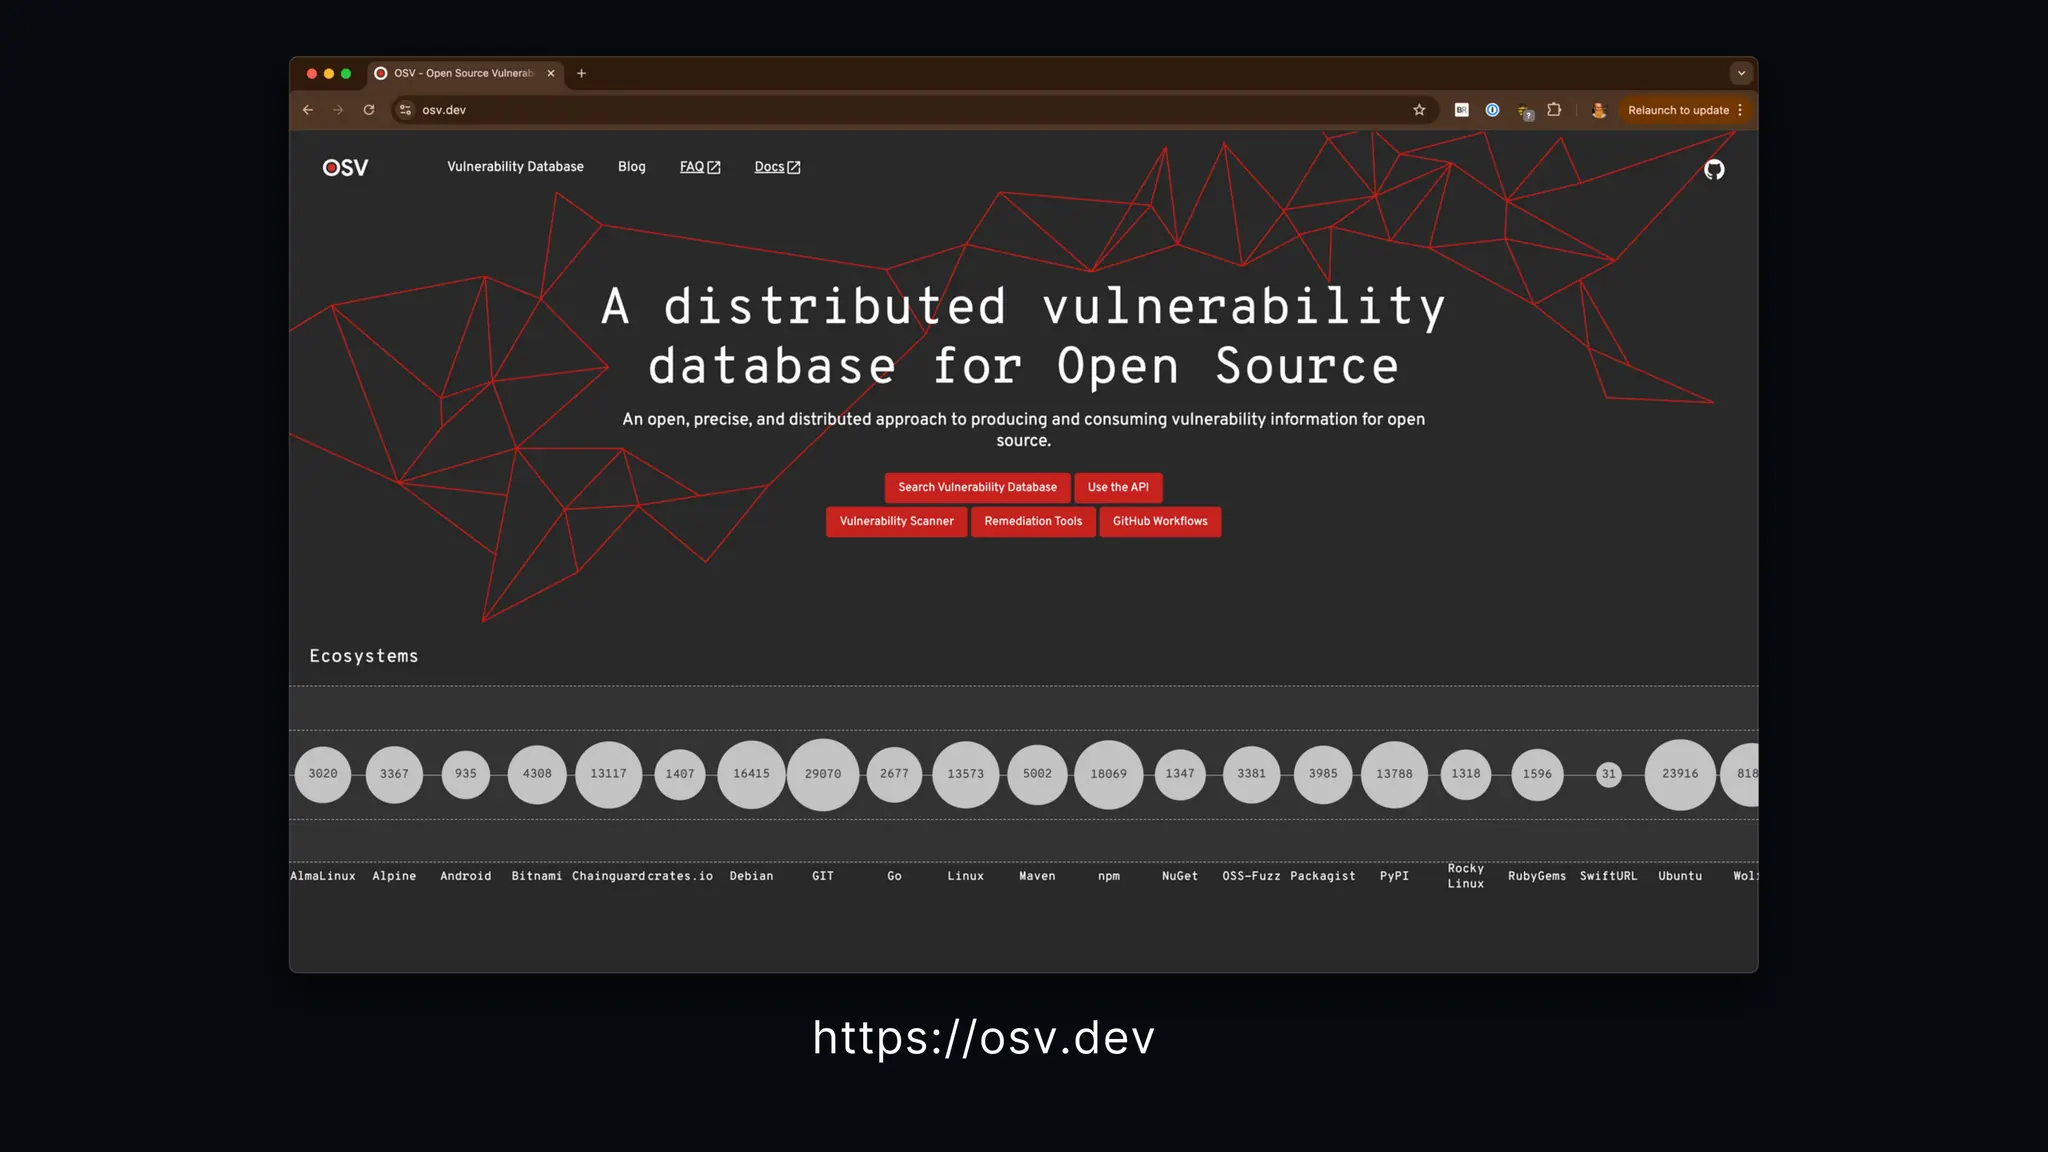Click the Ubuntu bubble showing 23916

1680,774
